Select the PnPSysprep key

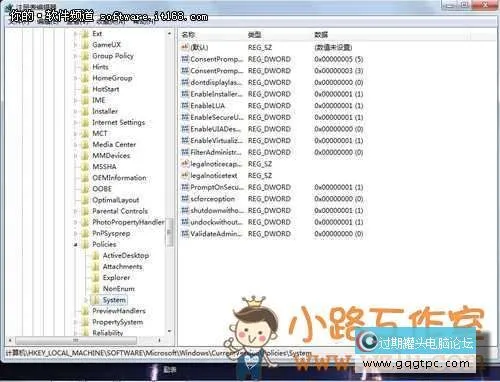point(111,233)
